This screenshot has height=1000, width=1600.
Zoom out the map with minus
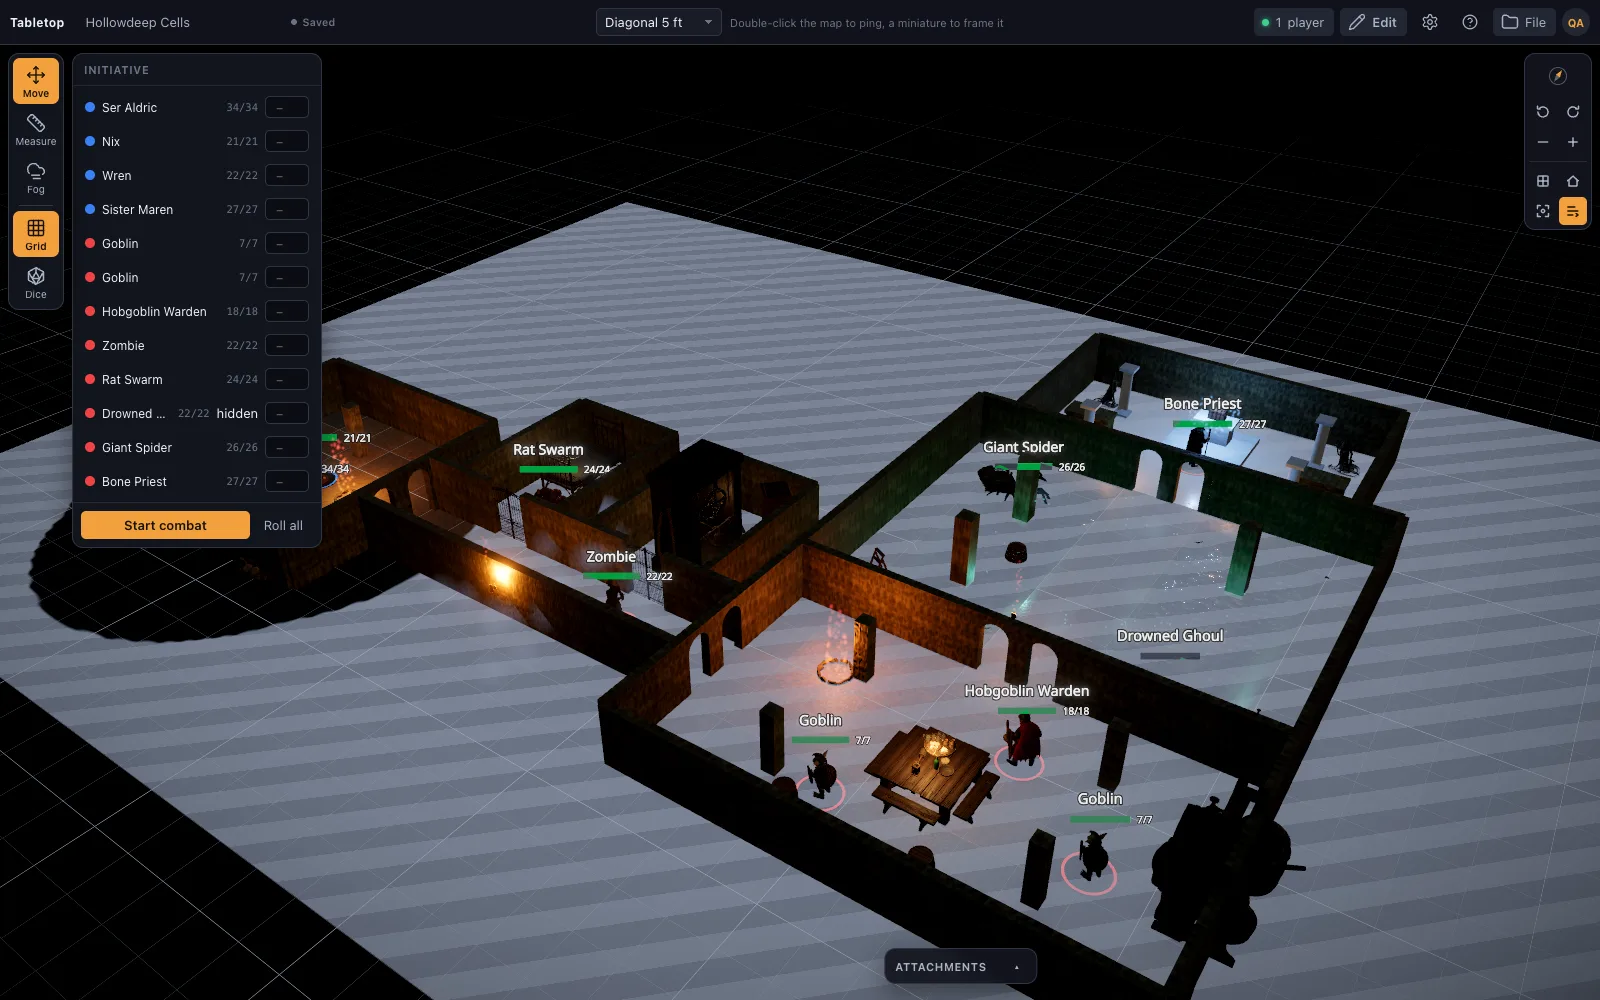[x=1543, y=142]
